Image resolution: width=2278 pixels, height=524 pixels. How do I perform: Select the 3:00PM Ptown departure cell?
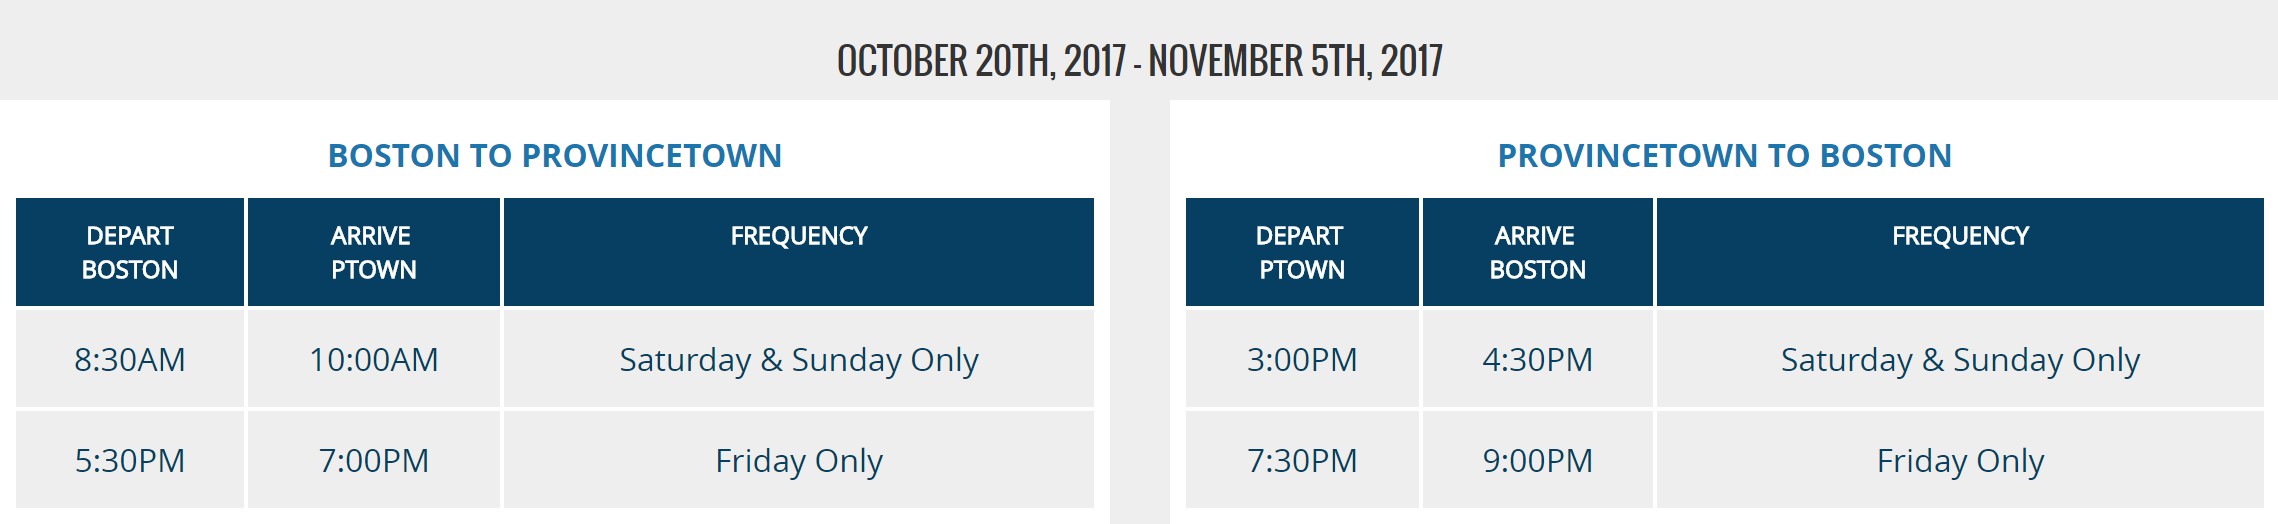[1301, 360]
